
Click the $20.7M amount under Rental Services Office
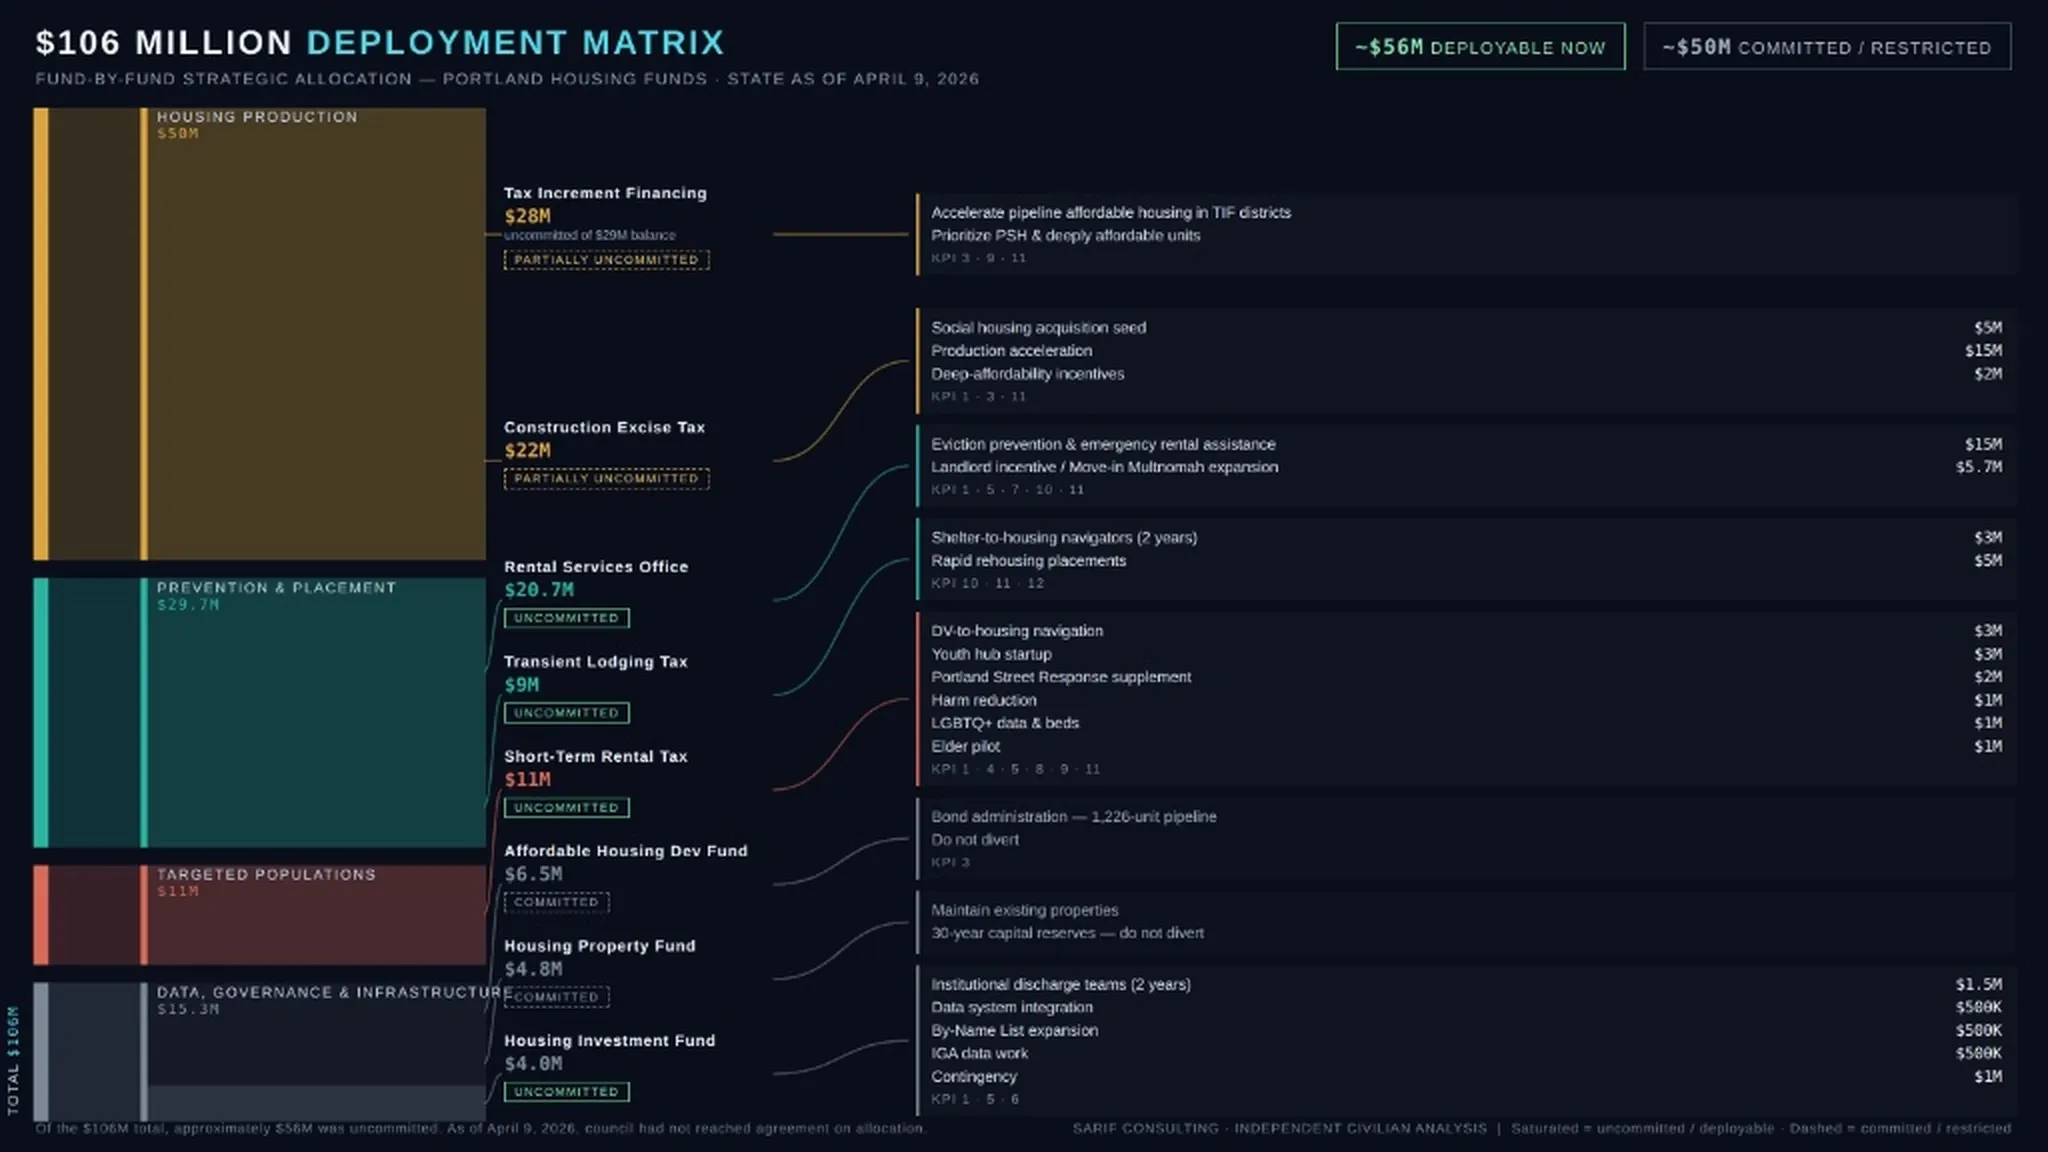coord(539,590)
